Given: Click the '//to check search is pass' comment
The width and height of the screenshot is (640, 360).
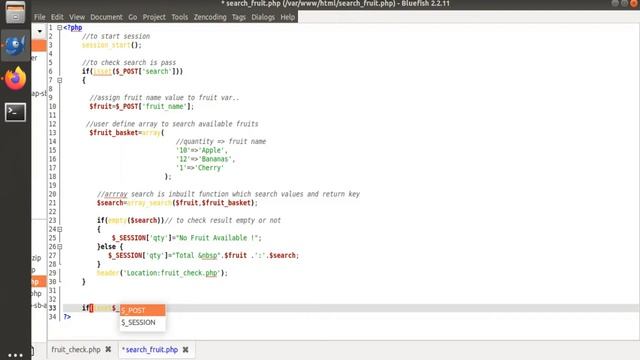Looking at the screenshot, I should click(x=129, y=63).
